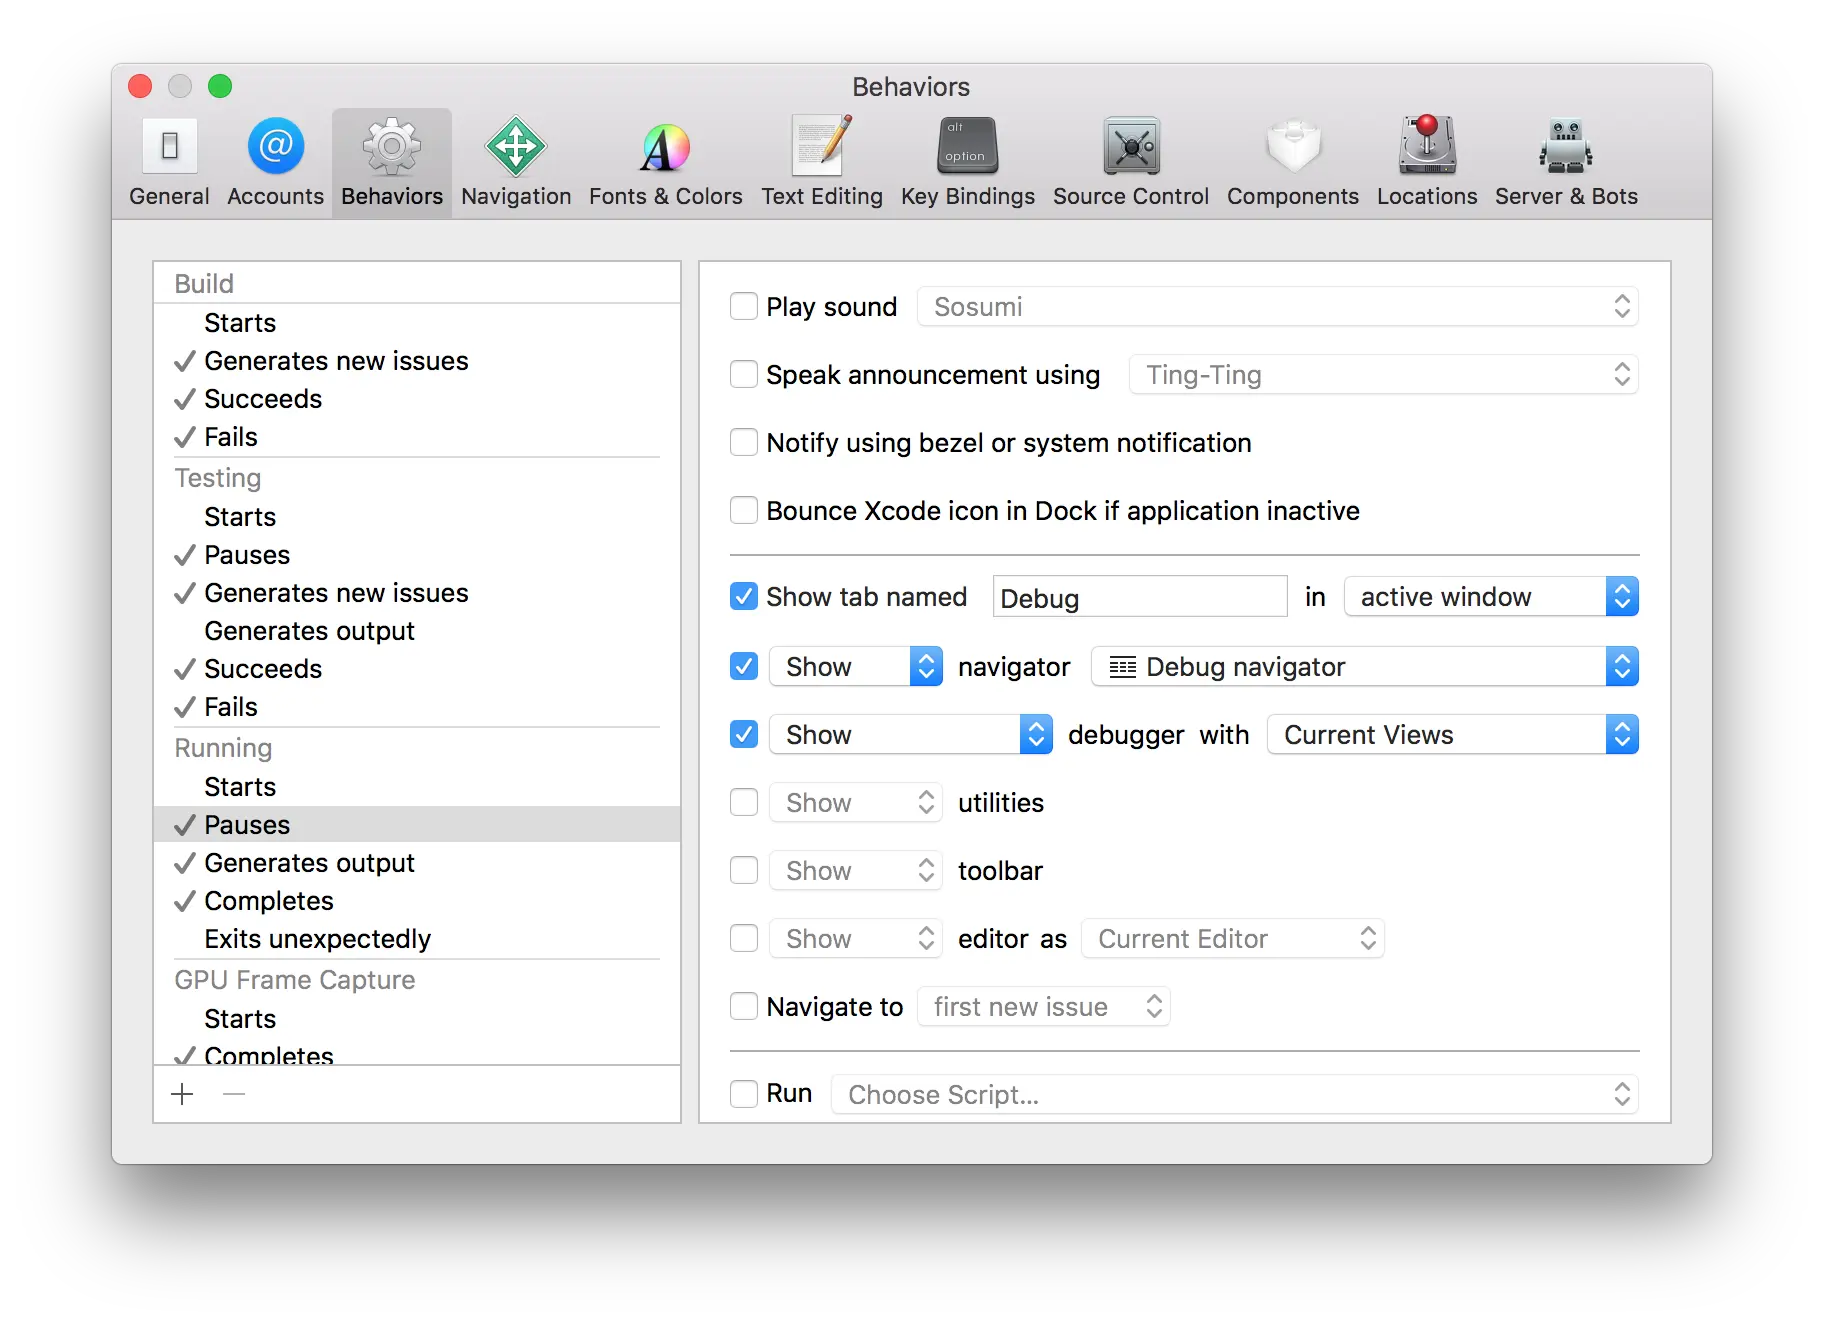This screenshot has height=1324, width=1824.
Task: Select Testing Generates new issues behavior
Action: tap(417, 593)
